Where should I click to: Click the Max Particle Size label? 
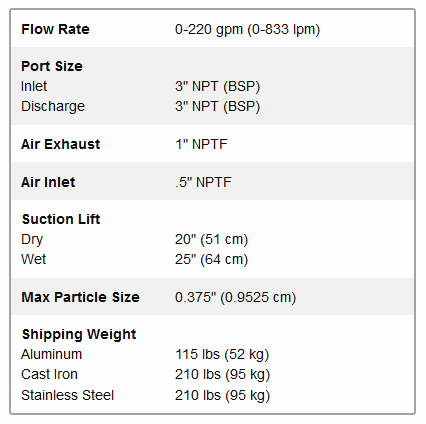tap(80, 297)
